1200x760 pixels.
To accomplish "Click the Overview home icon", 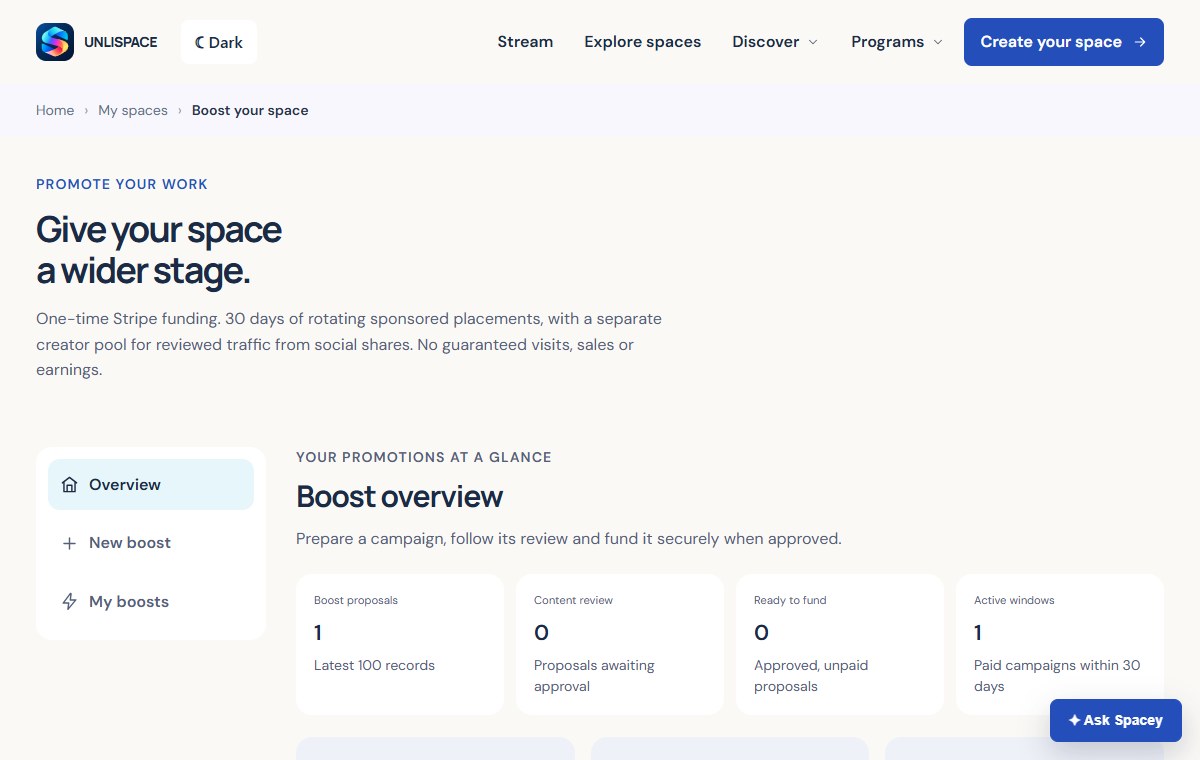I will coord(69,485).
